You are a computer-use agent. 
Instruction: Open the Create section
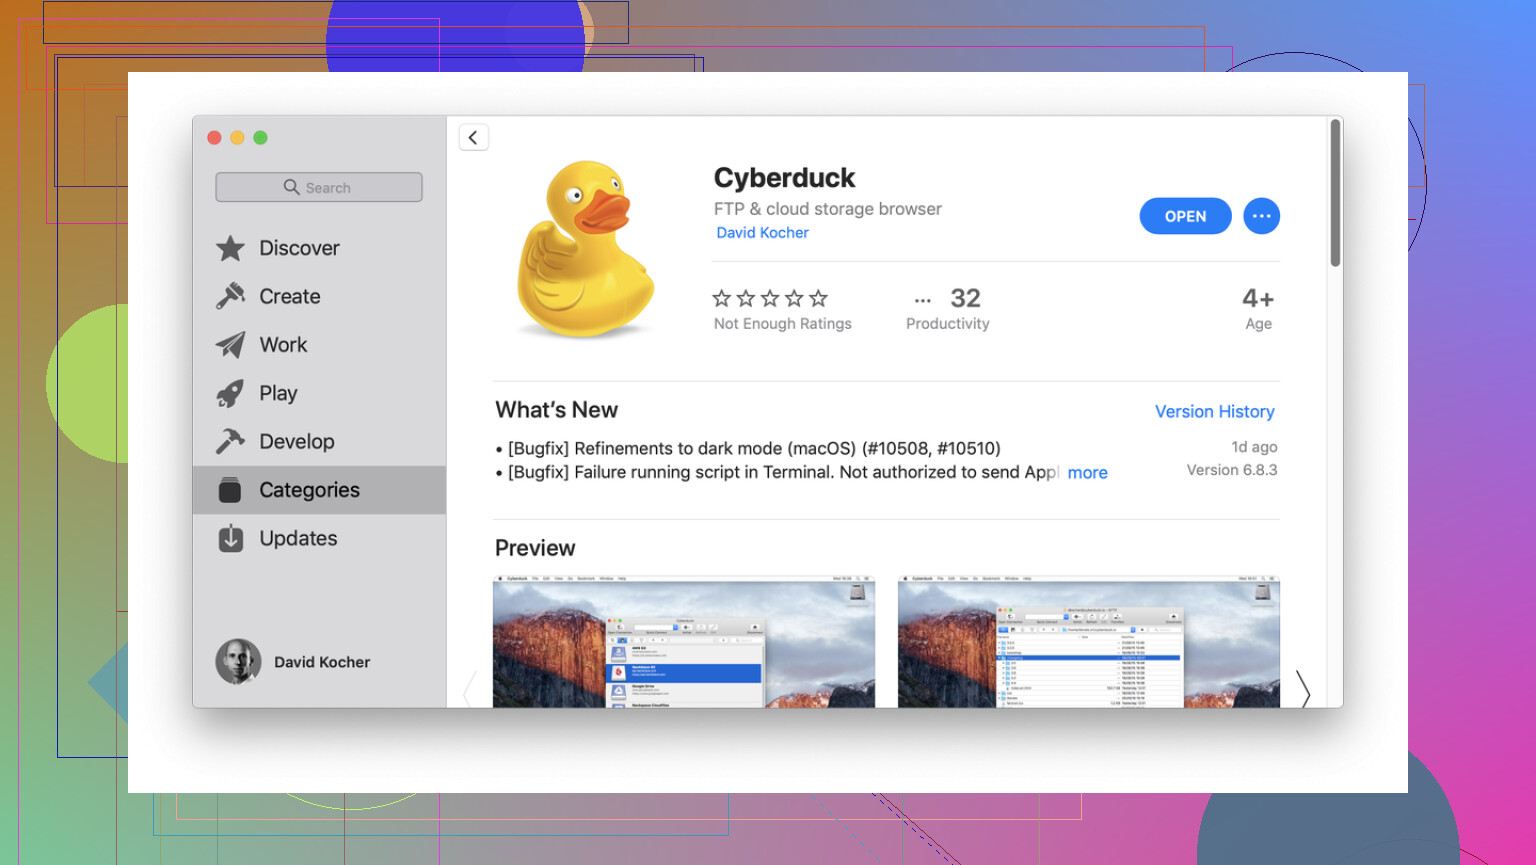tap(320, 296)
